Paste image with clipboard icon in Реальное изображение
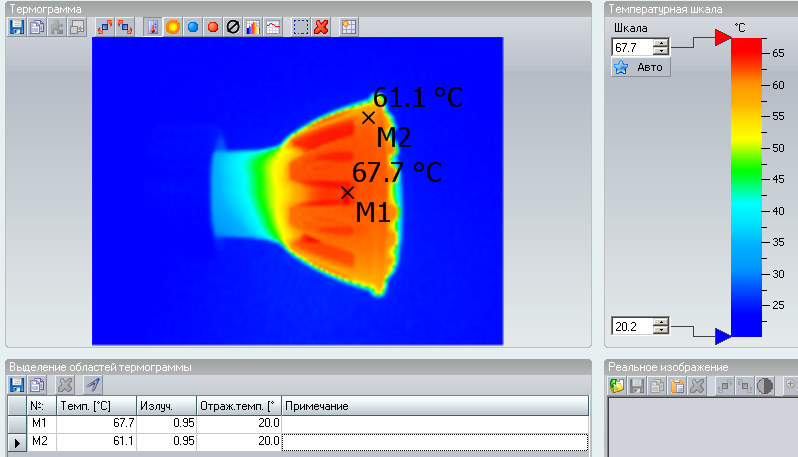This screenshot has width=798, height=457. click(x=677, y=386)
